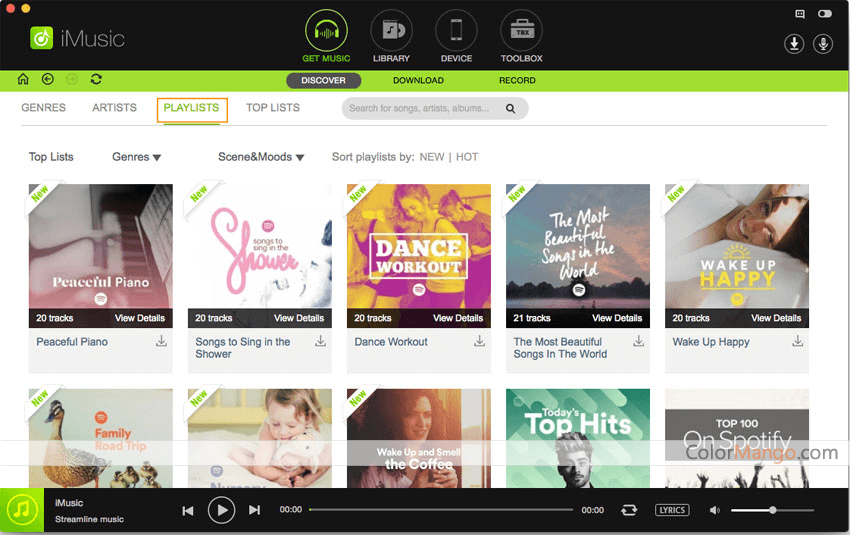Download the Wake Up Happy playlist

797,341
